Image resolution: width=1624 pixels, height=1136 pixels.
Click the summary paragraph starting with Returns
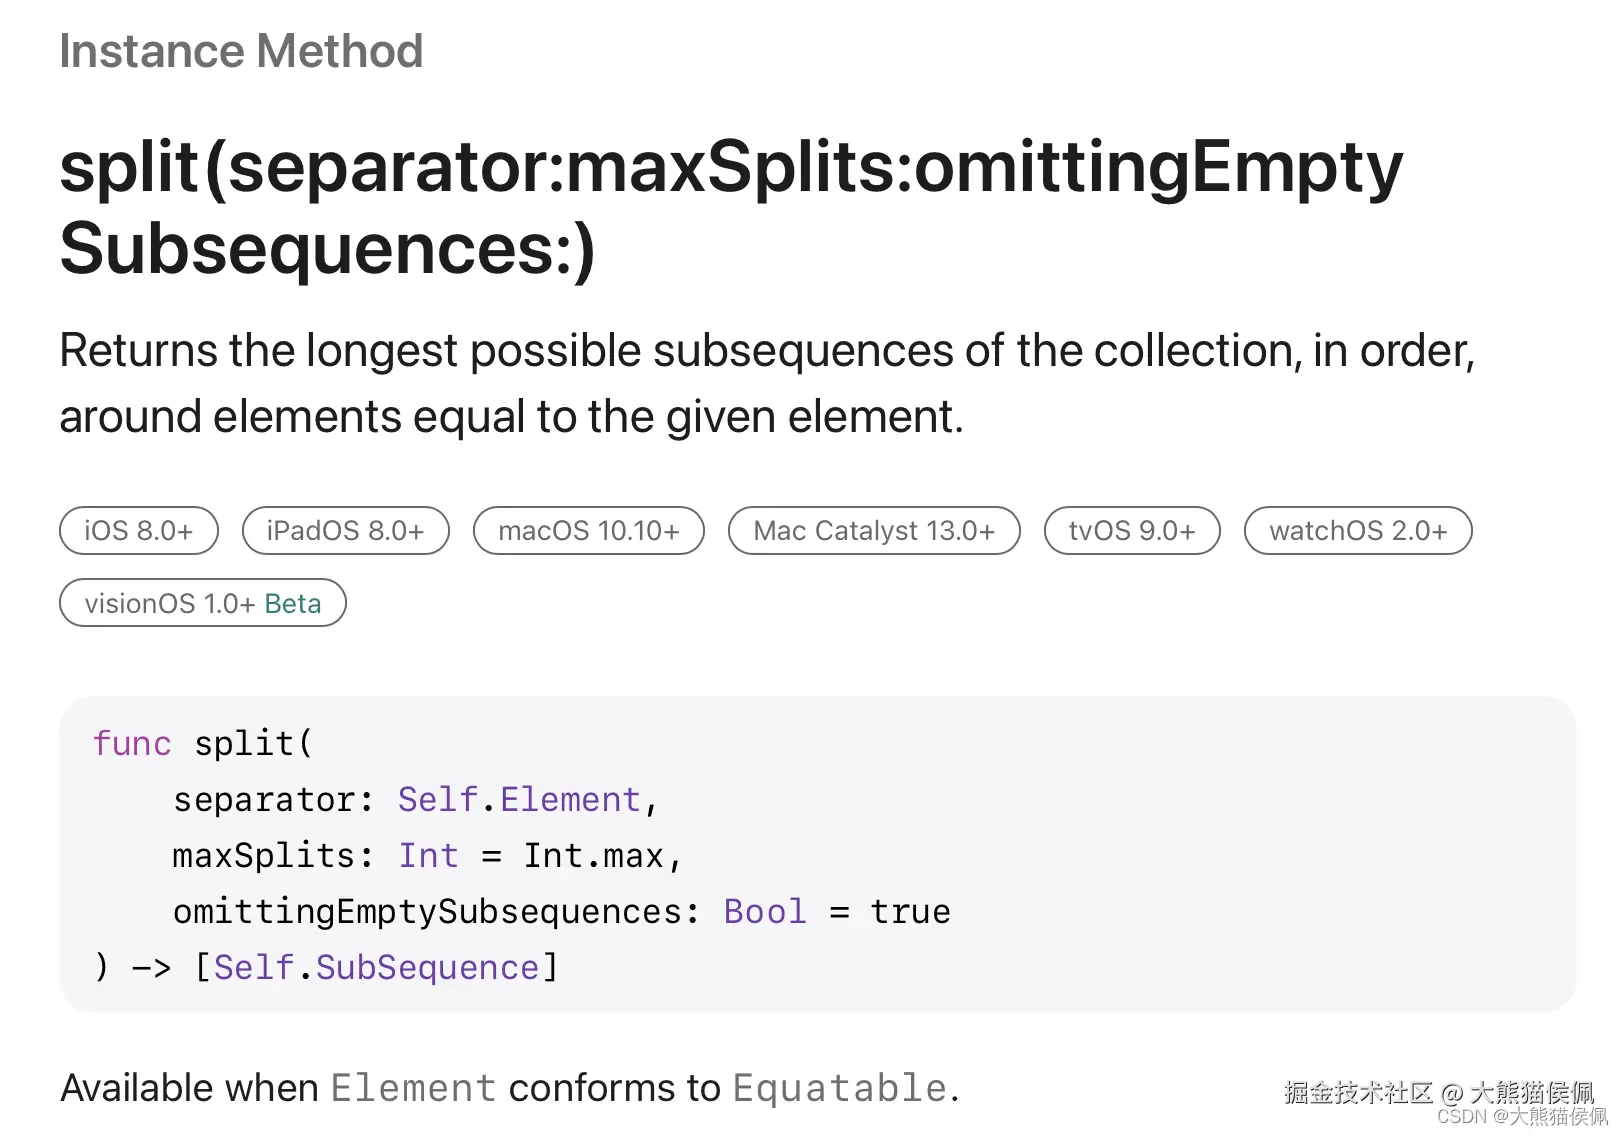(x=766, y=383)
